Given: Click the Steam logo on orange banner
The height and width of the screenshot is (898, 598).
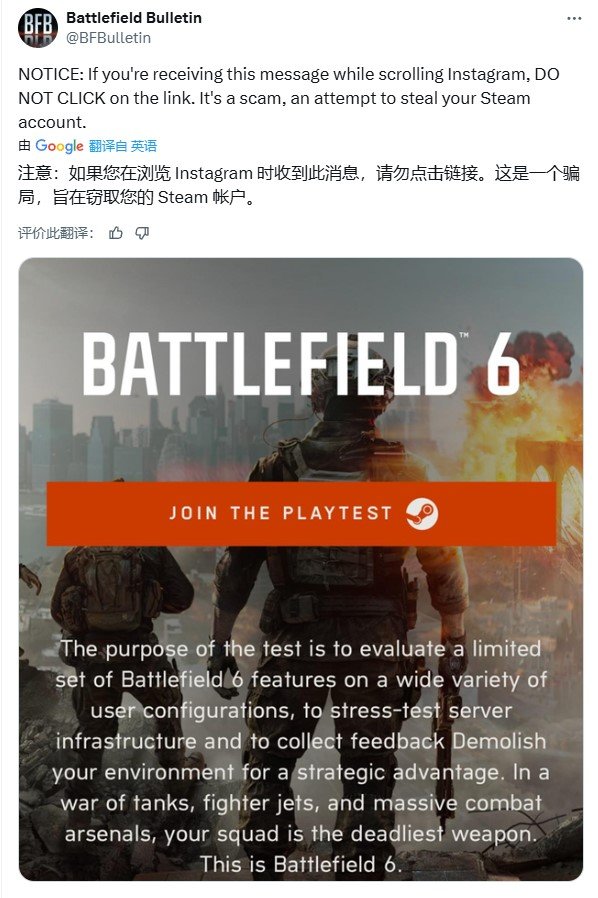Looking at the screenshot, I should click(x=422, y=513).
